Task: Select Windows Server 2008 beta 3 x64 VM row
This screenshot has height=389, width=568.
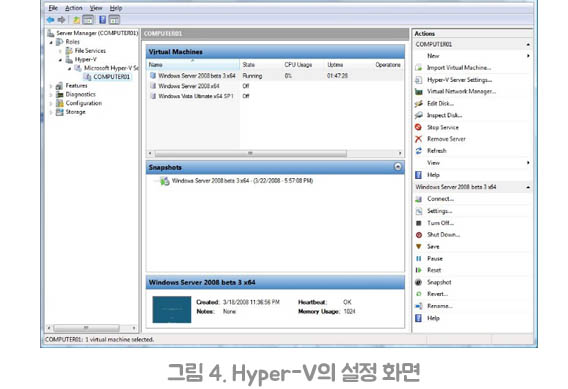Action: click(275, 76)
